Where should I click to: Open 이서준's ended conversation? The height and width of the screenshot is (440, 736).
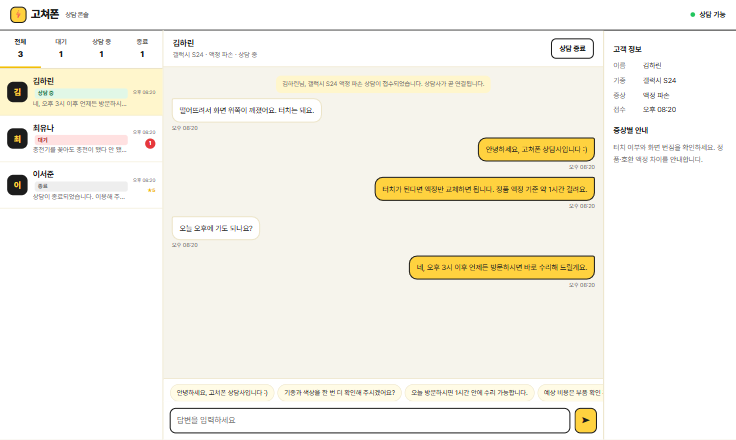(x=81, y=185)
